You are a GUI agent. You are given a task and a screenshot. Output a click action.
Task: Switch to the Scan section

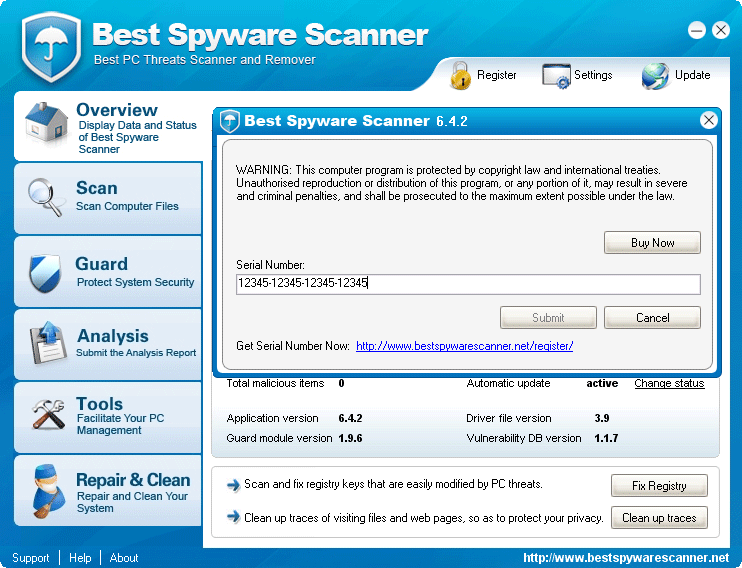[108, 198]
